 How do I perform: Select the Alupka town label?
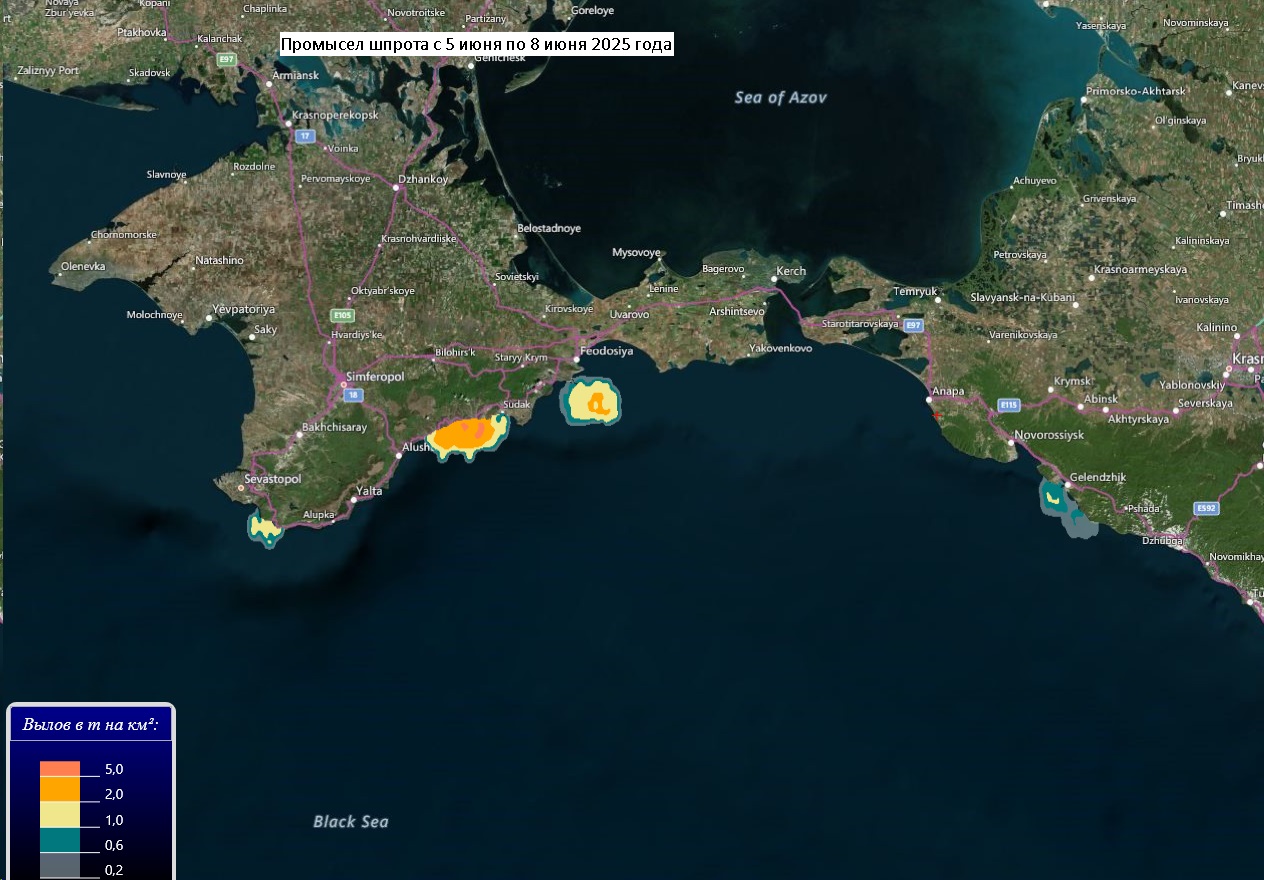coord(319,515)
